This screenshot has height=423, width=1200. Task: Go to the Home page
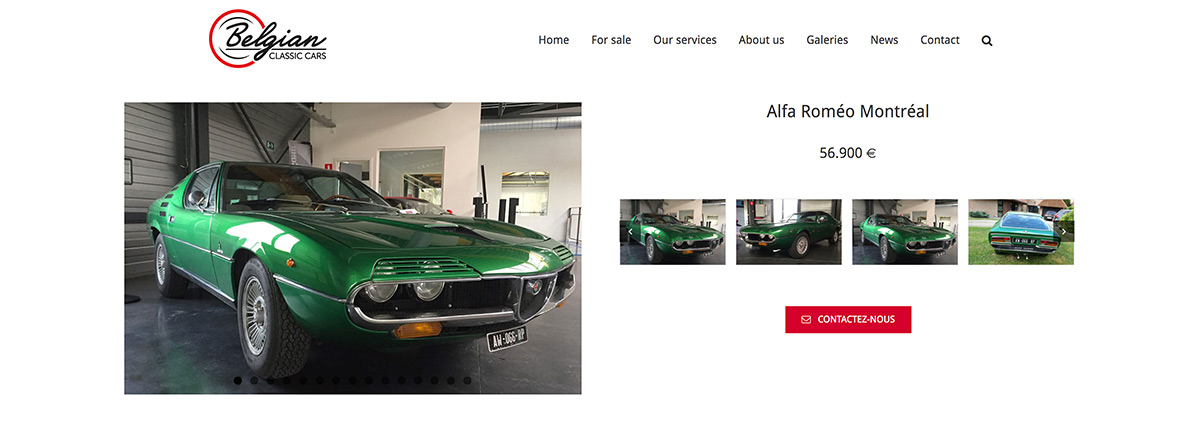(x=553, y=40)
